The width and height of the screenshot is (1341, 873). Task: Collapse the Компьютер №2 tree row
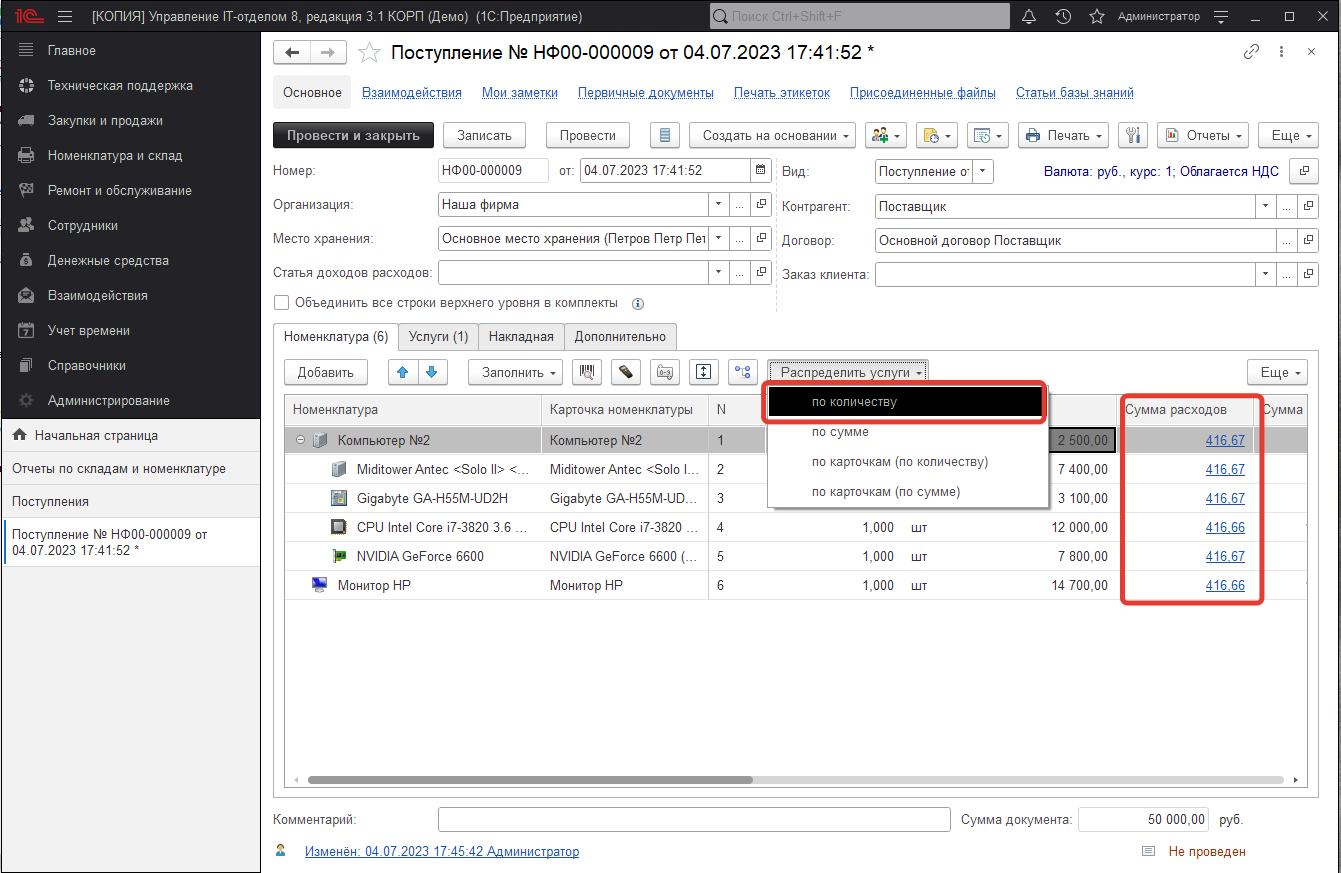pyautogui.click(x=300, y=440)
